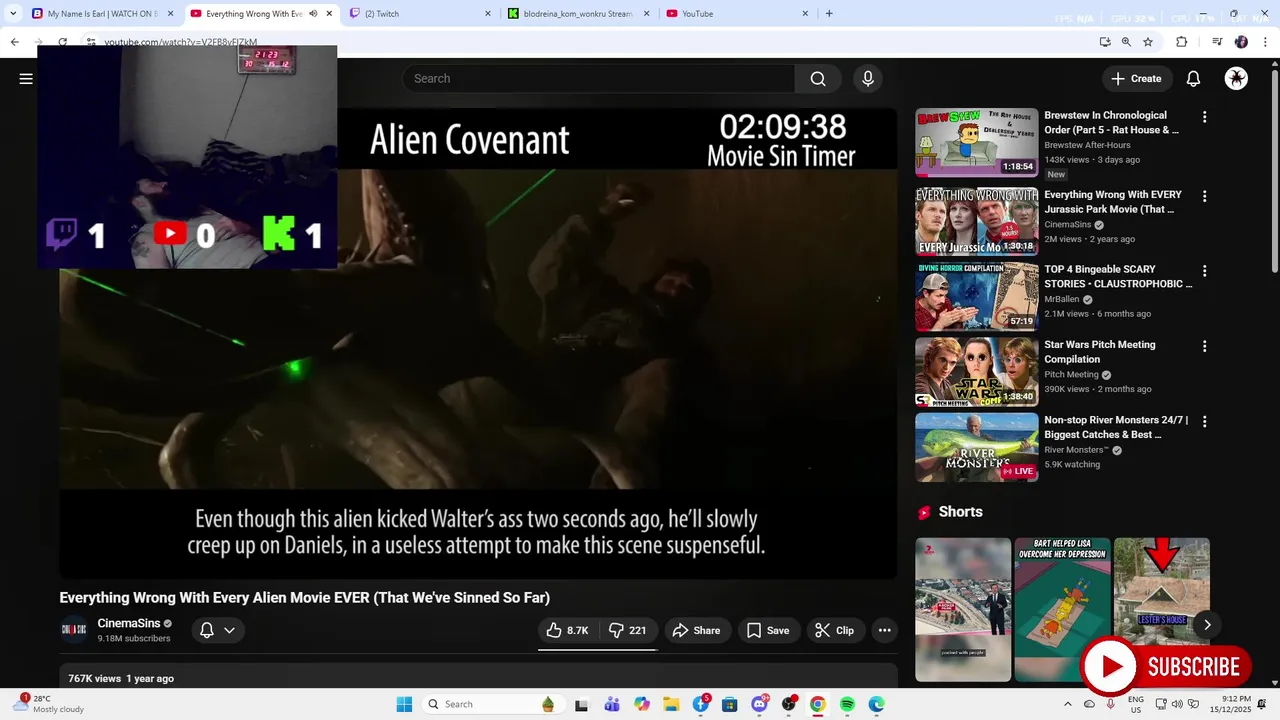Dislike the video with thumbs-down 221

pyautogui.click(x=628, y=630)
